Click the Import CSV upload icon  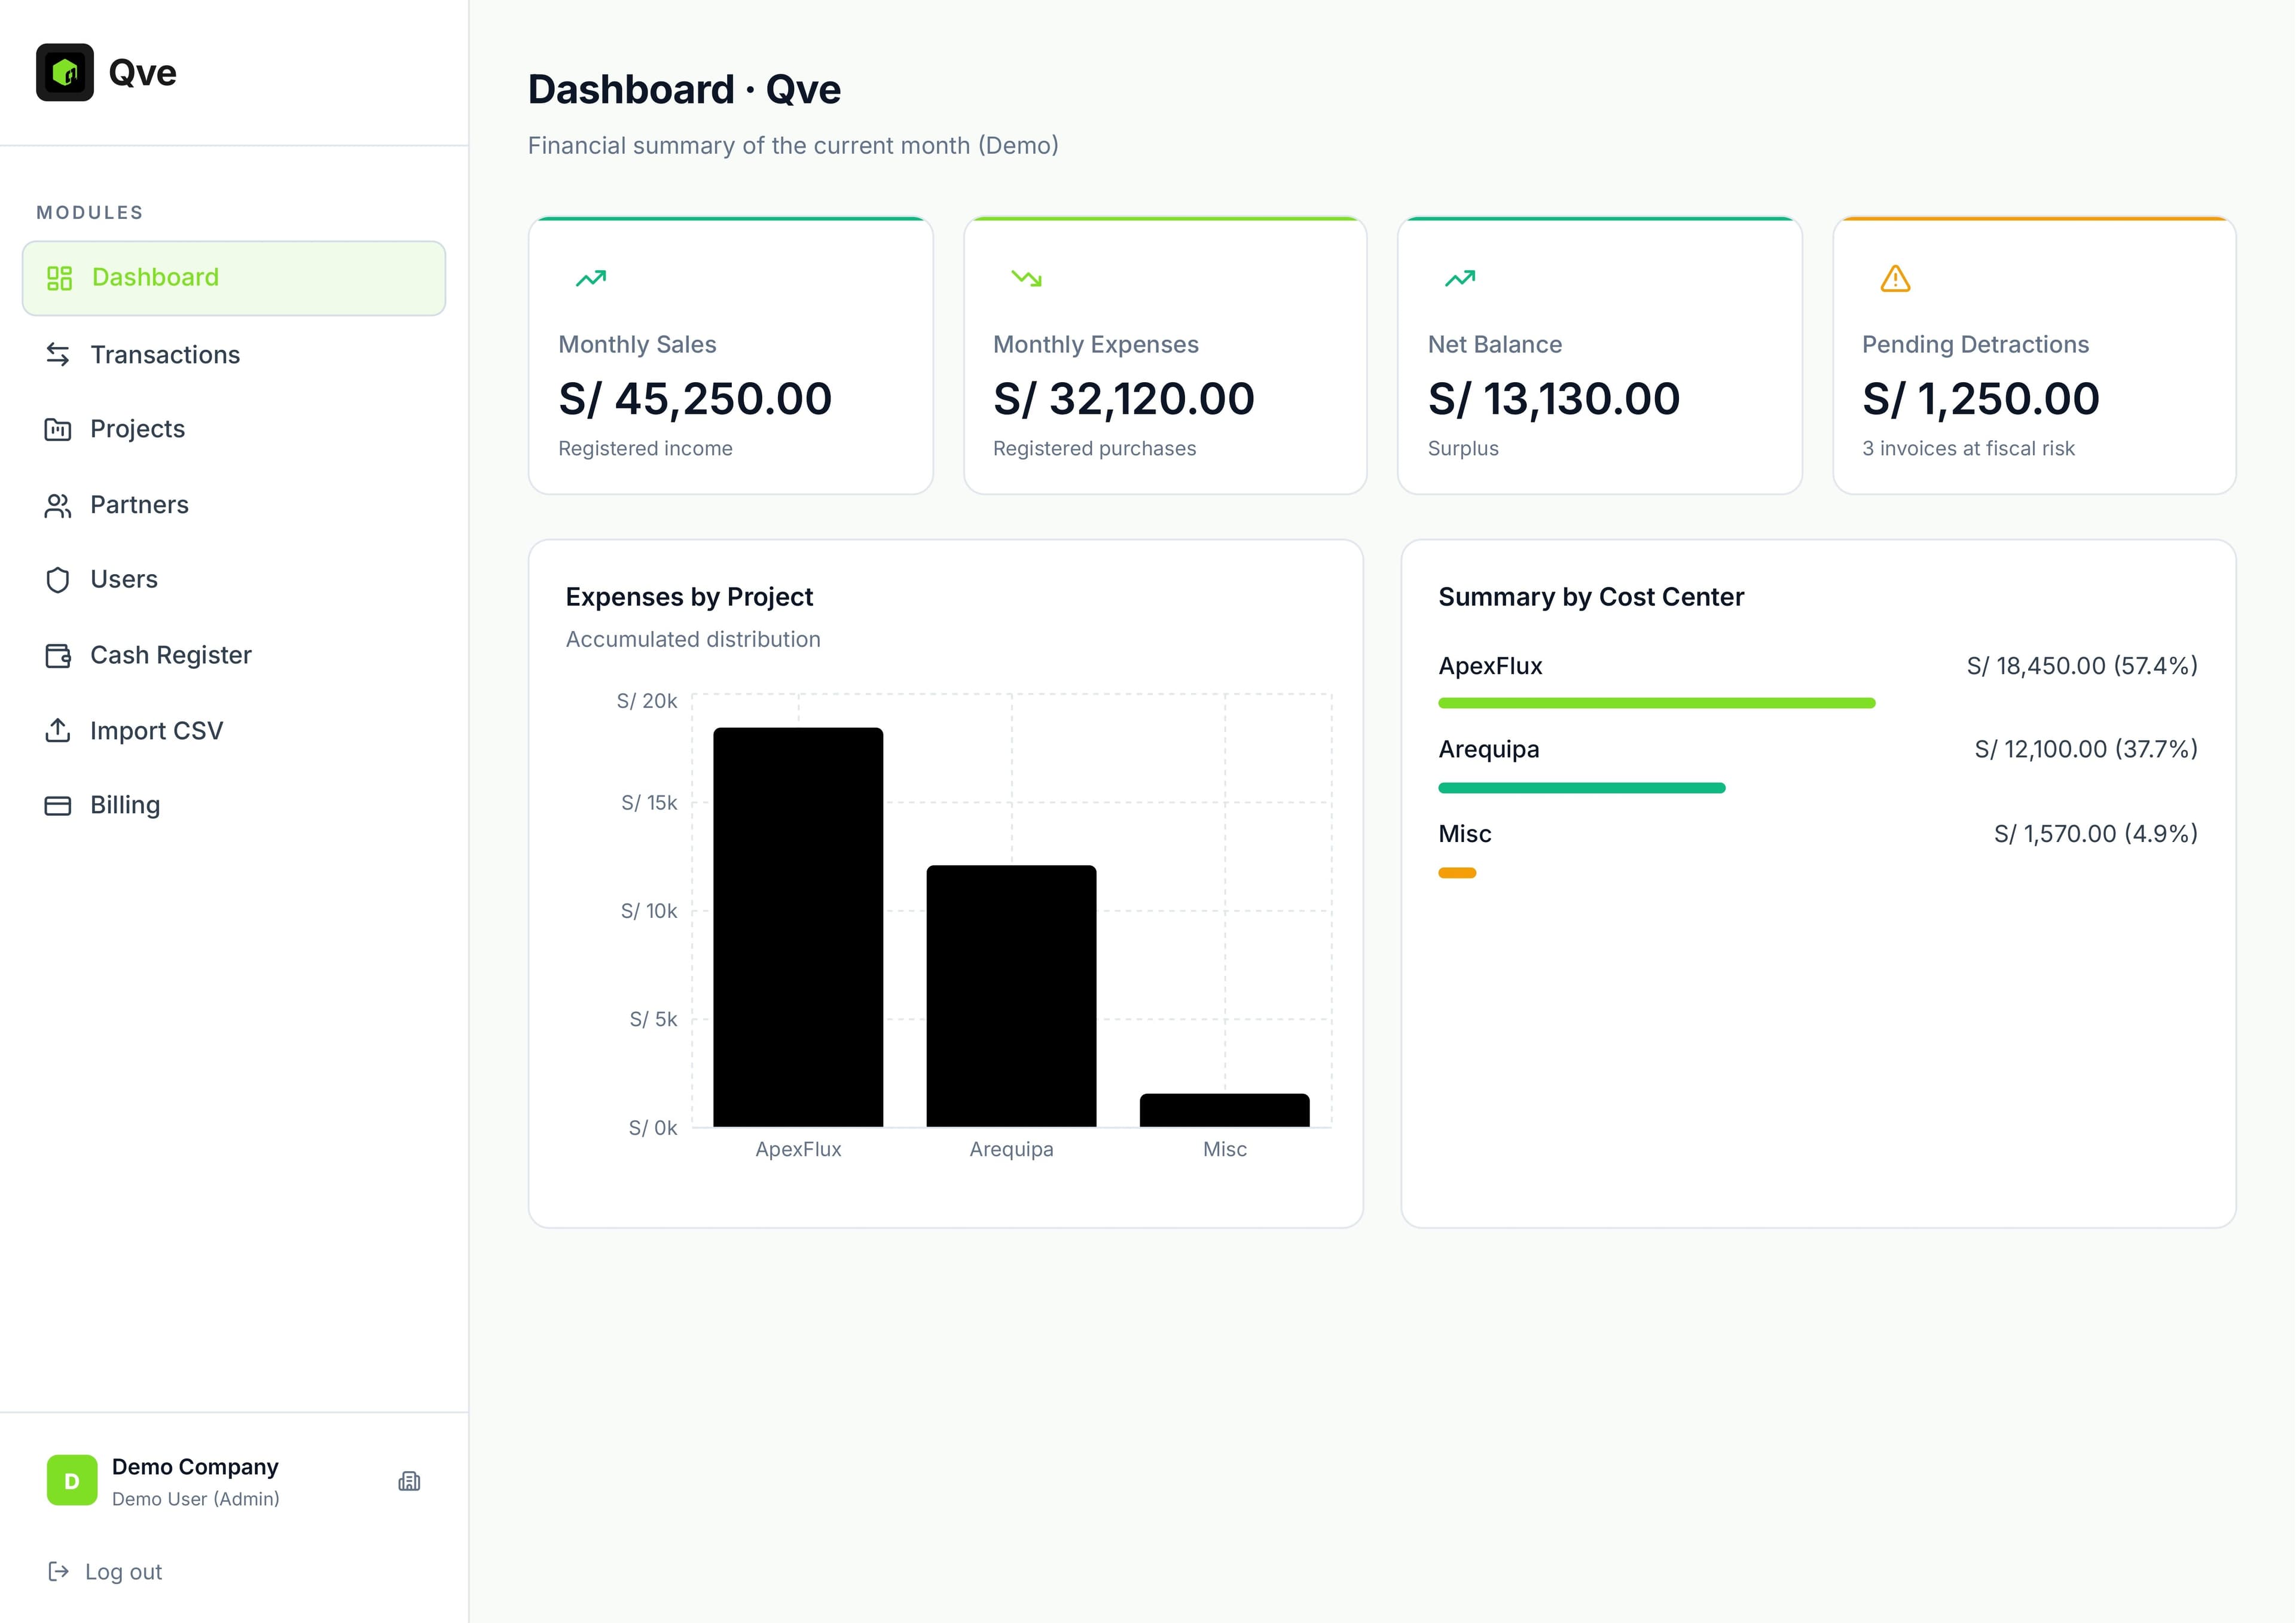pyautogui.click(x=59, y=730)
